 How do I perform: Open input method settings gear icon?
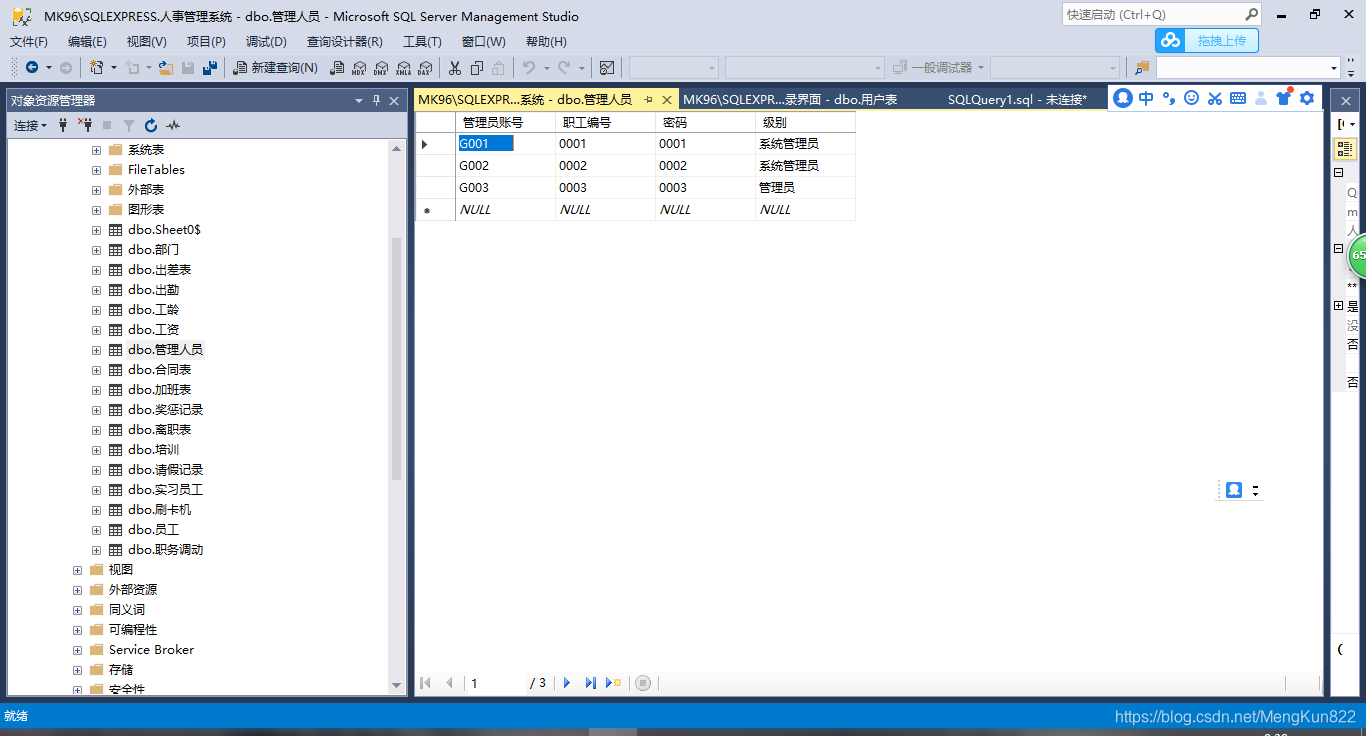point(1307,98)
